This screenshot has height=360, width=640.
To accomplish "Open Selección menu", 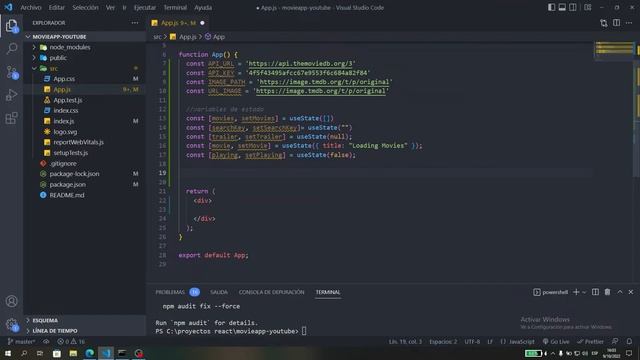I will click(85, 7).
